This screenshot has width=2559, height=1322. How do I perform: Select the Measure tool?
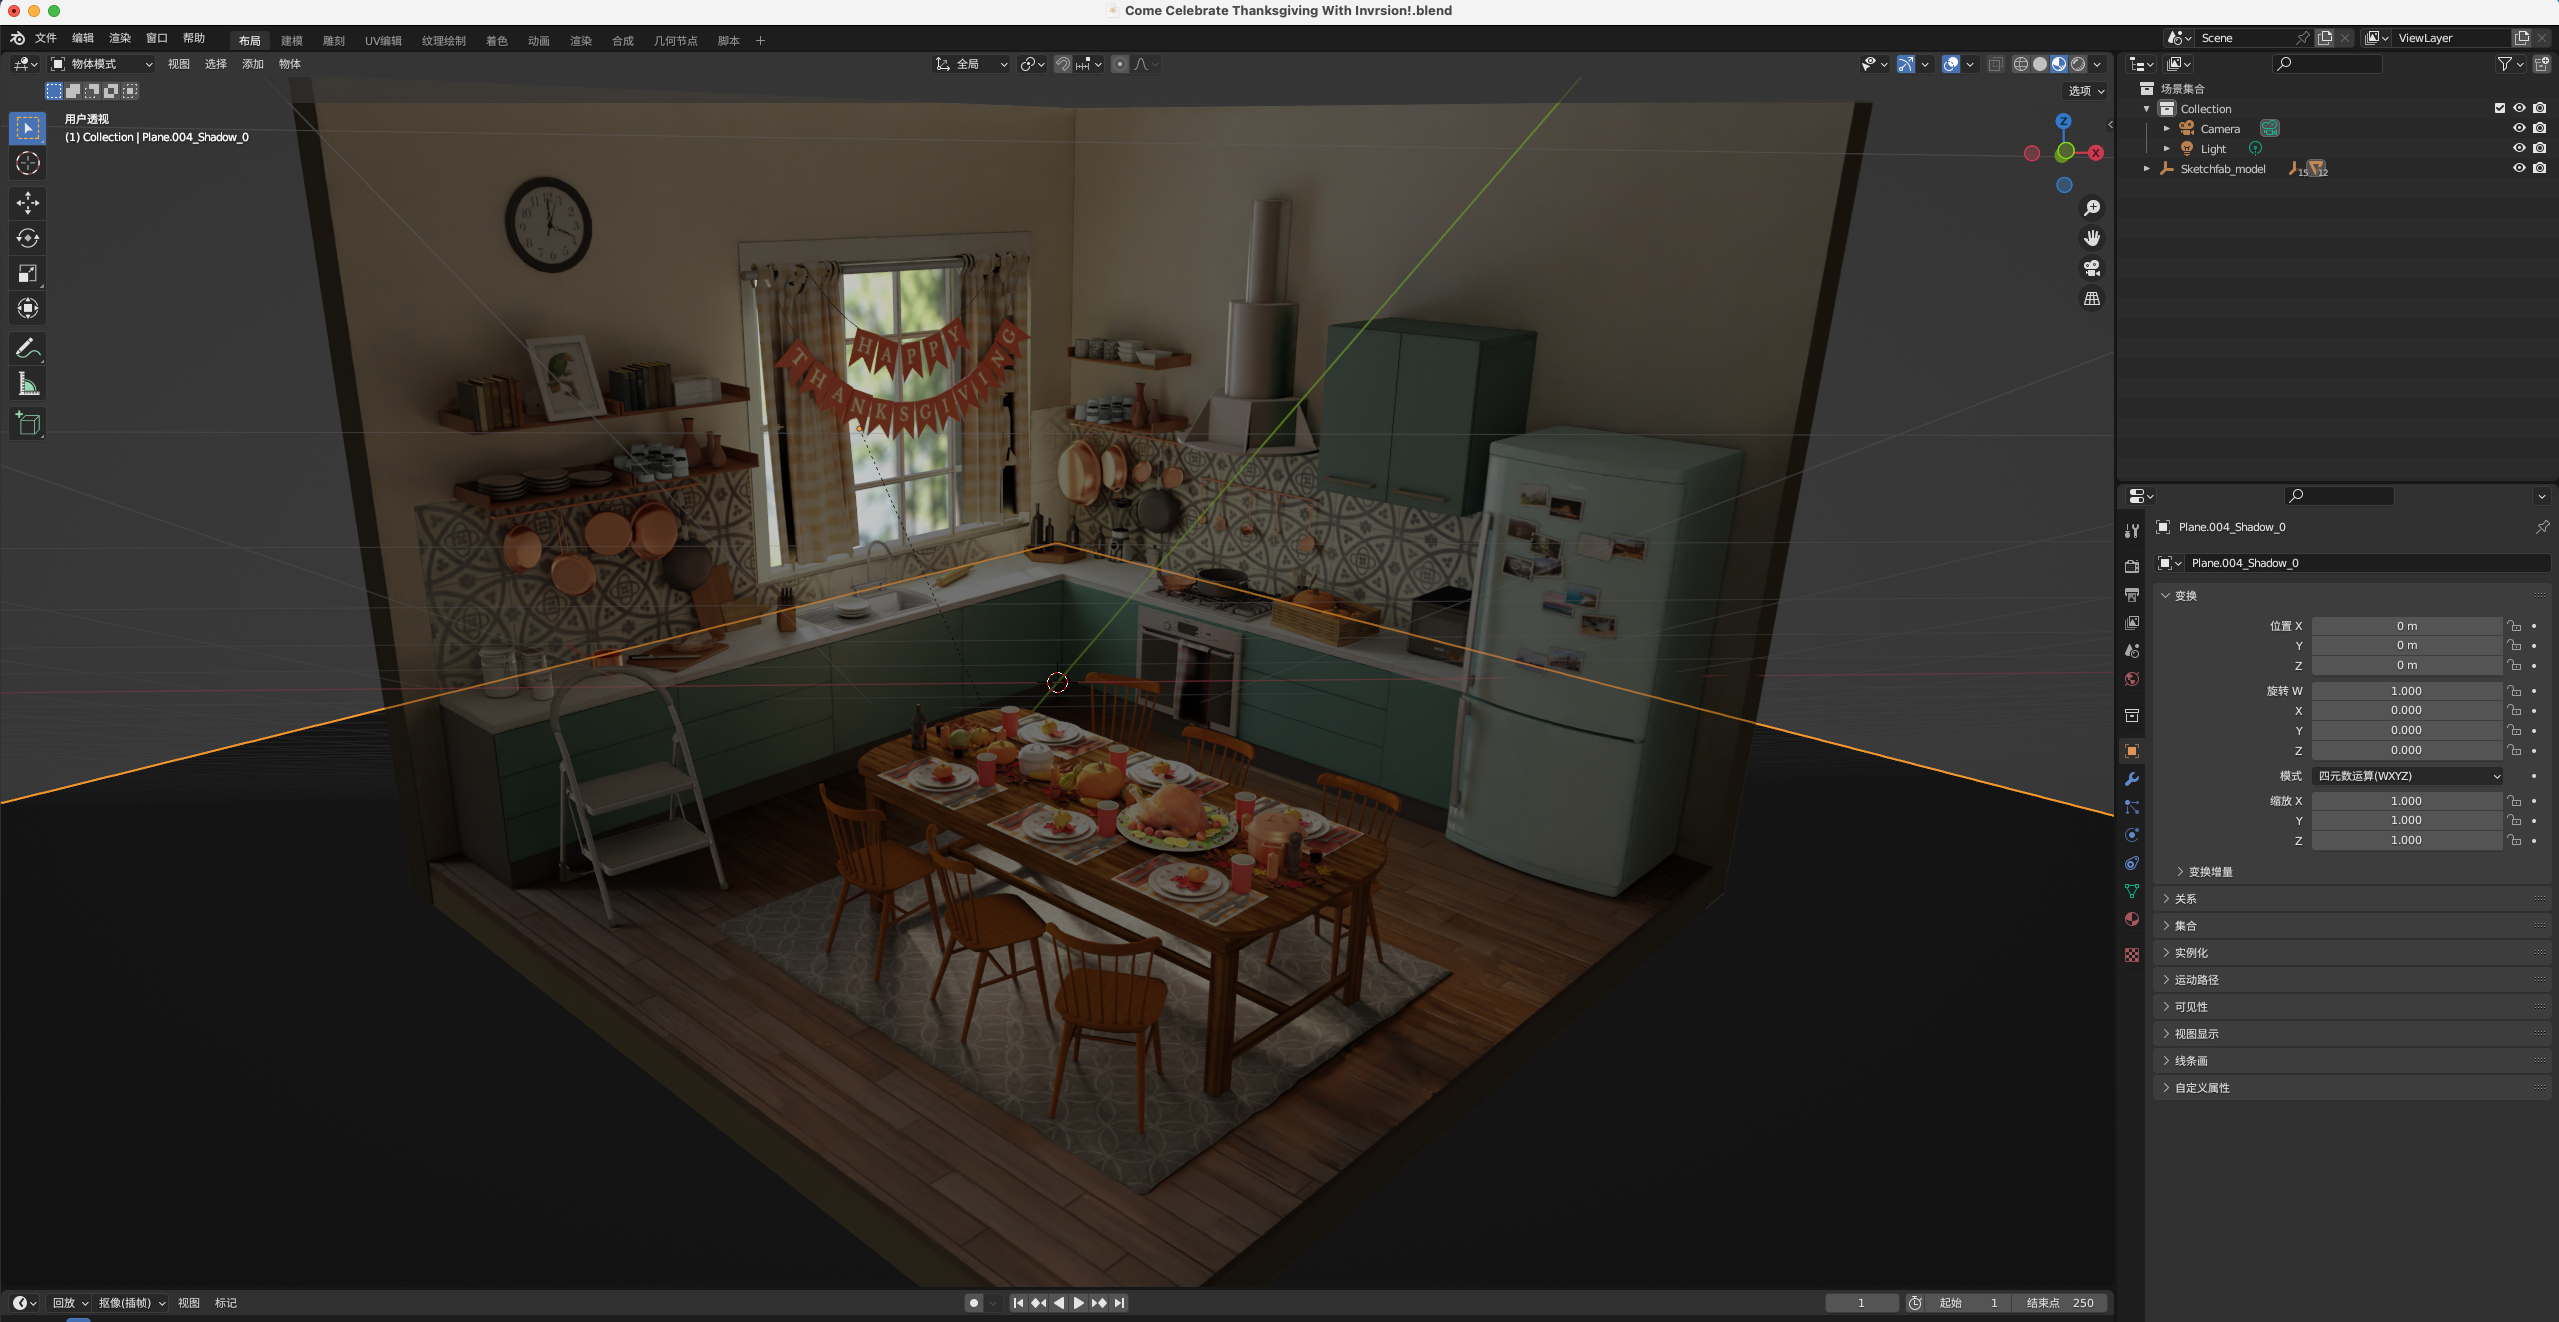pos(28,384)
